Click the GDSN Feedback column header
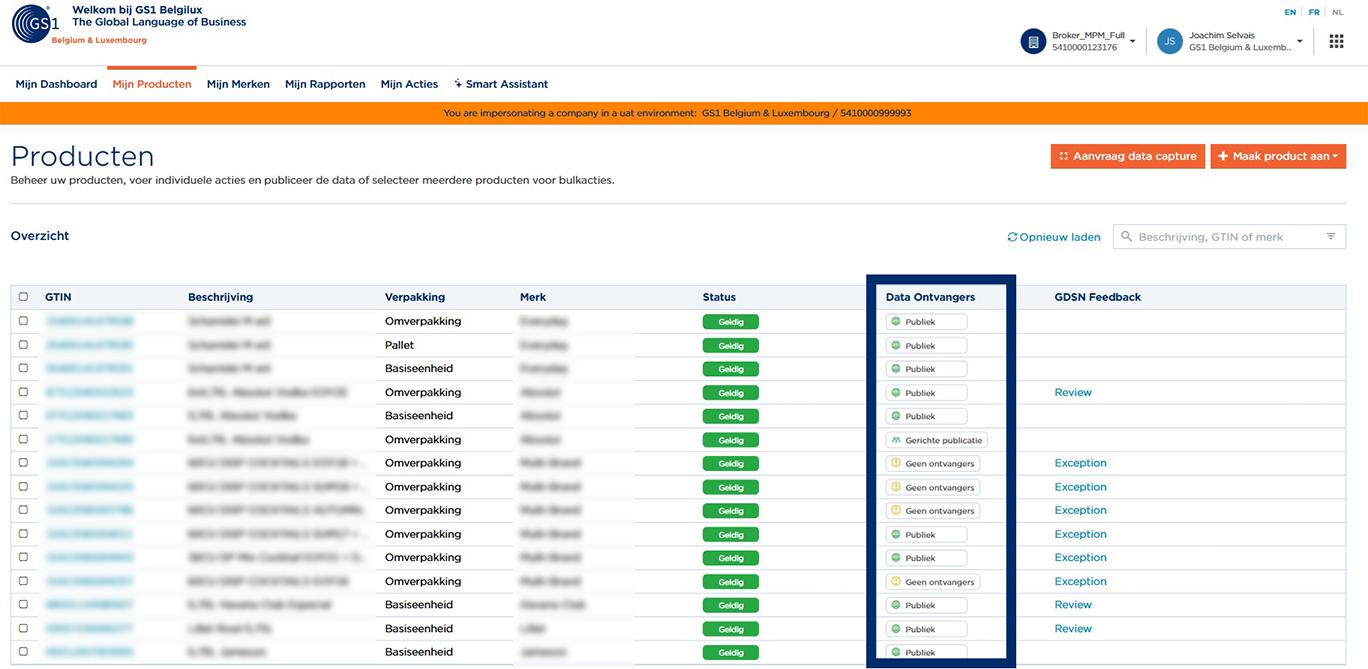This screenshot has height=669, width=1368. pos(1097,297)
